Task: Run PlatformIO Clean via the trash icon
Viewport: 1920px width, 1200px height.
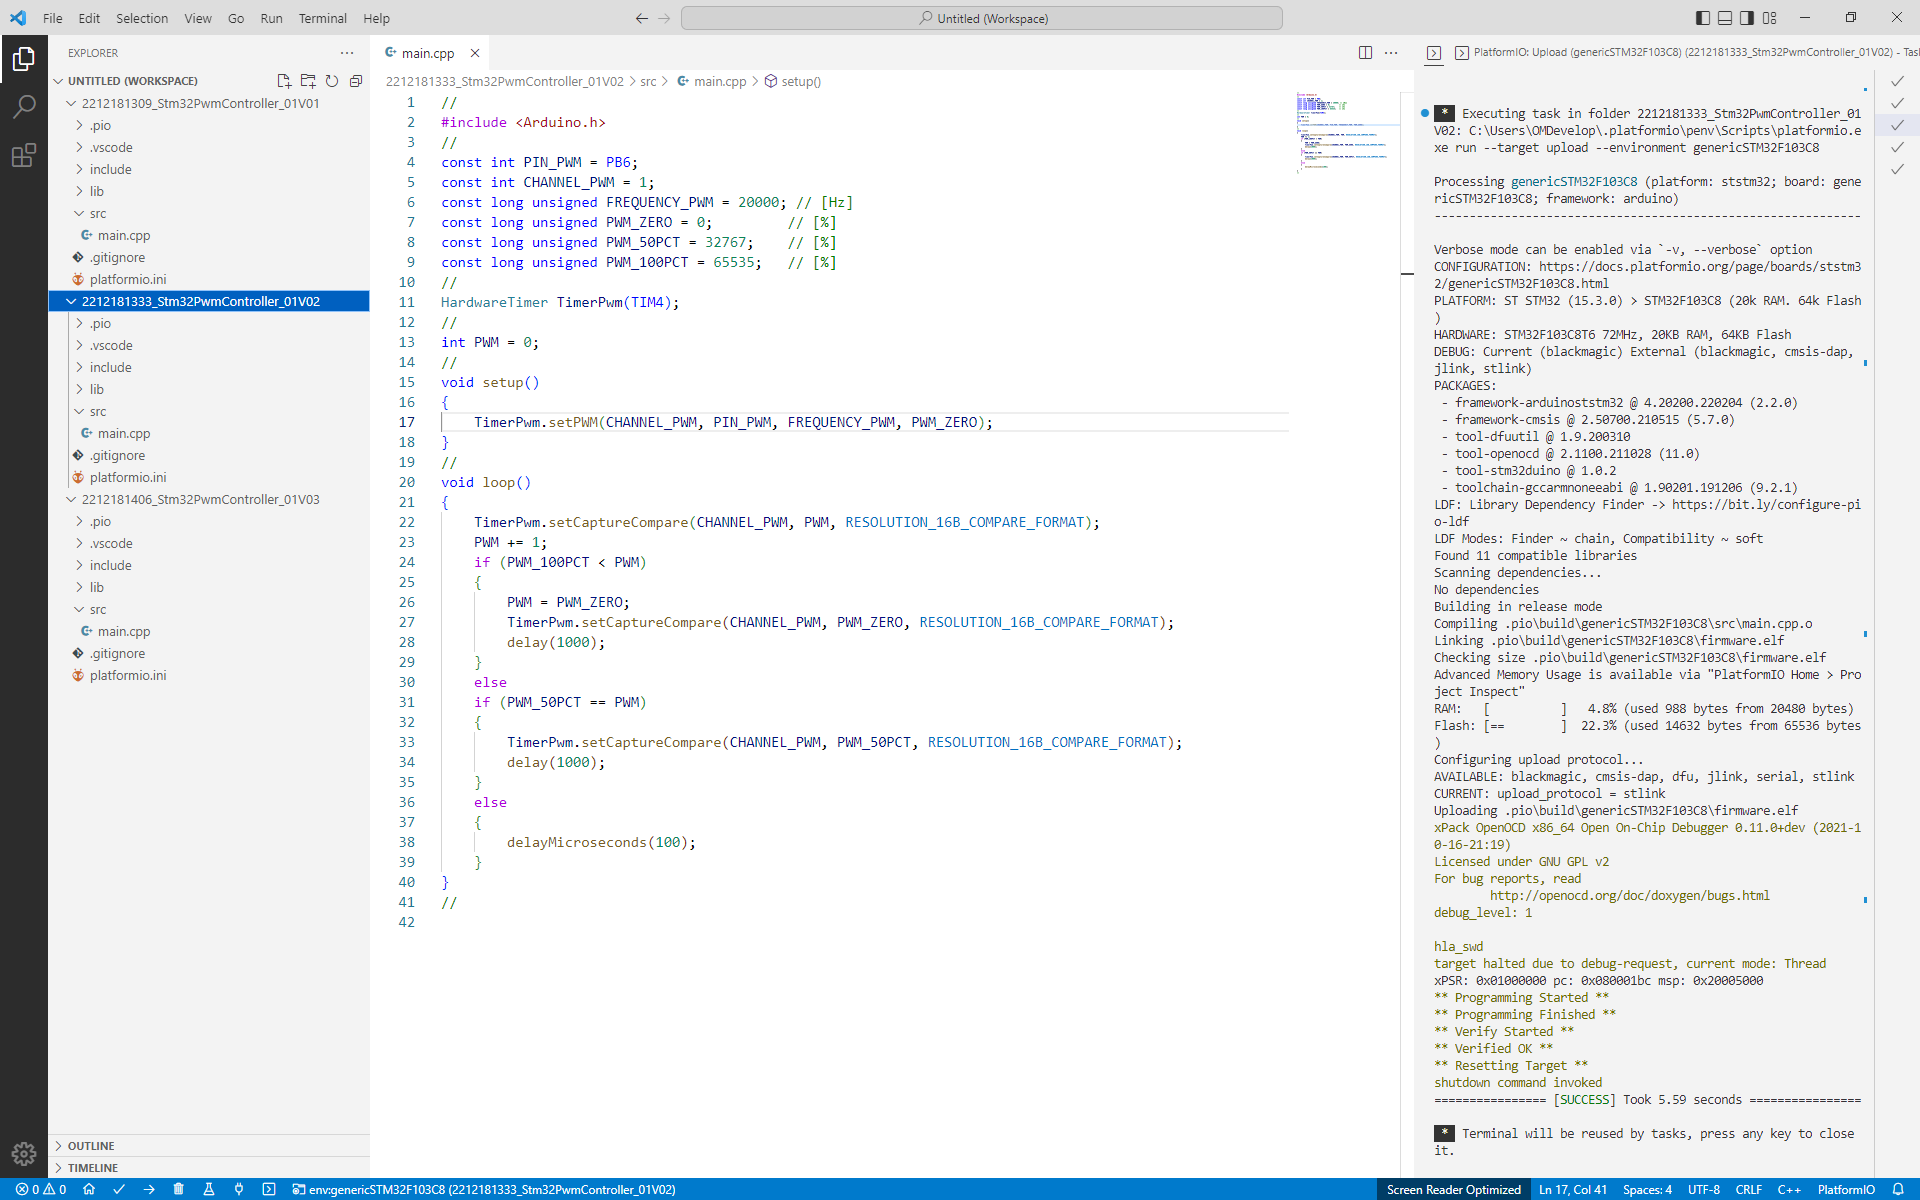Action: [179, 1189]
